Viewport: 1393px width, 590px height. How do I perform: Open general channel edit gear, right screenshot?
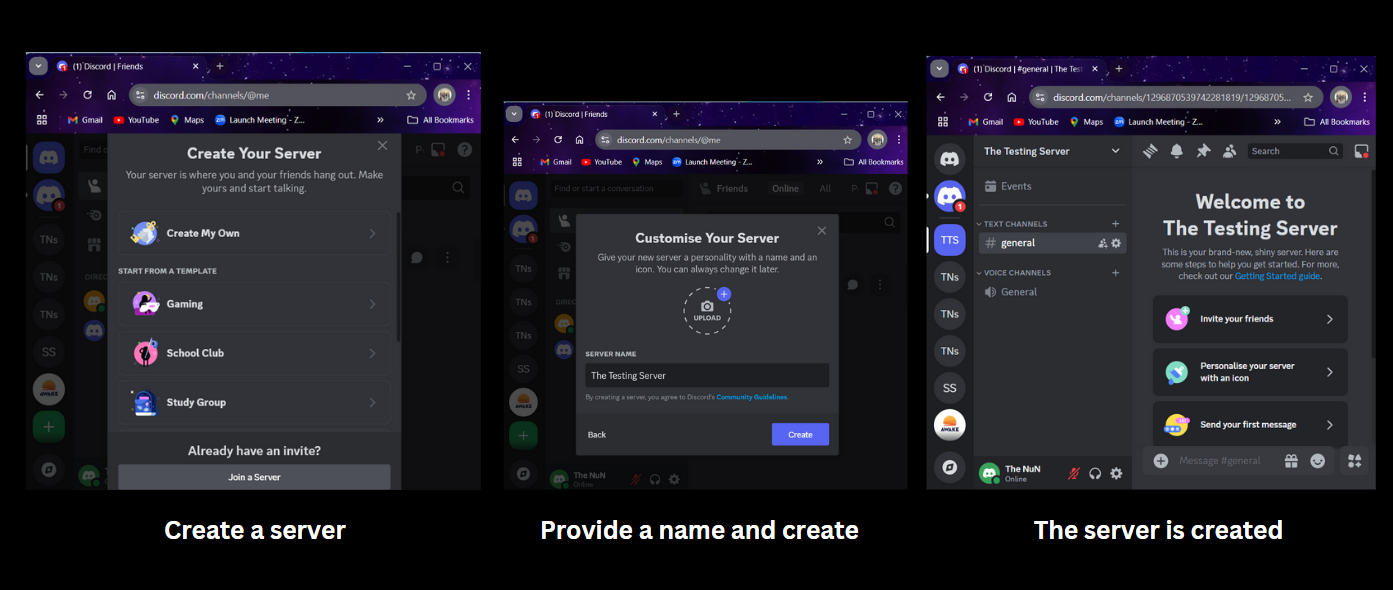point(1116,243)
